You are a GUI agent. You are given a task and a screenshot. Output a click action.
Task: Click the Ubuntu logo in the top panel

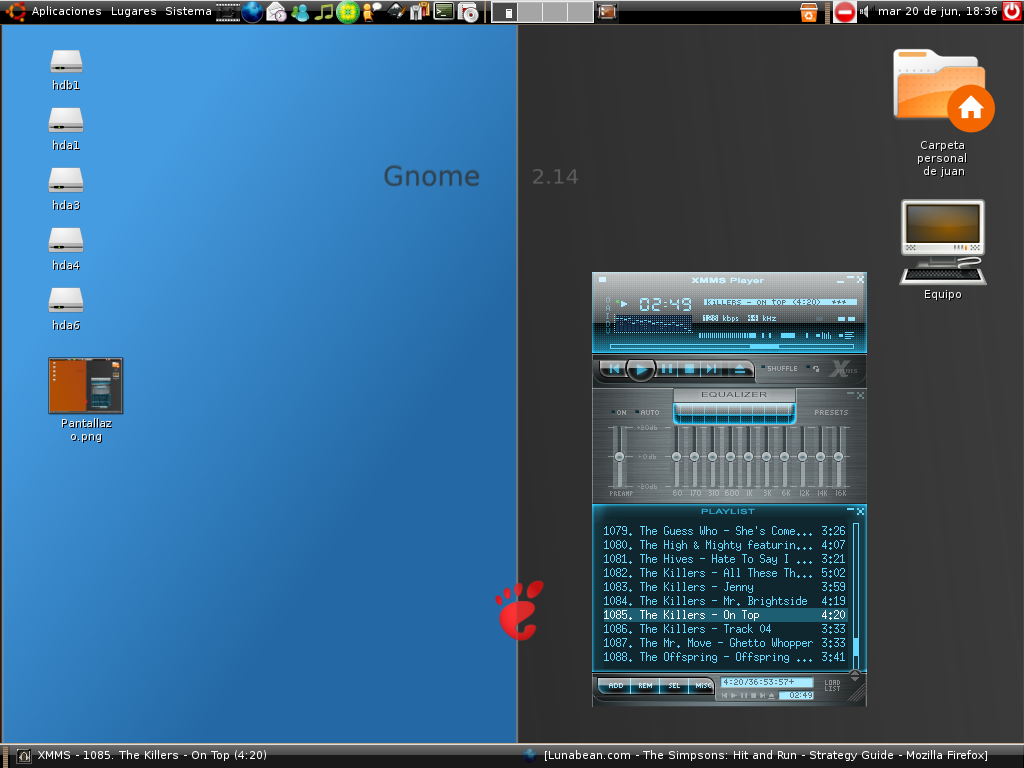(x=15, y=11)
